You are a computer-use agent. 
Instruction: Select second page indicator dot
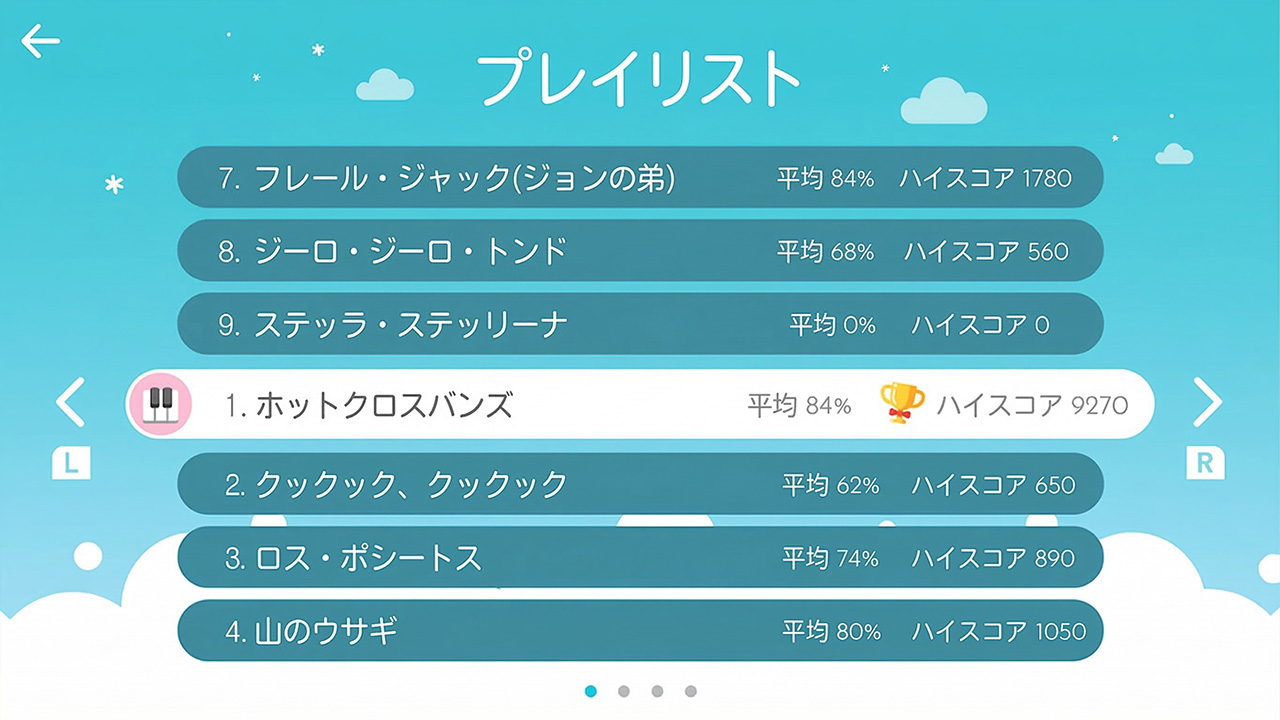click(624, 691)
